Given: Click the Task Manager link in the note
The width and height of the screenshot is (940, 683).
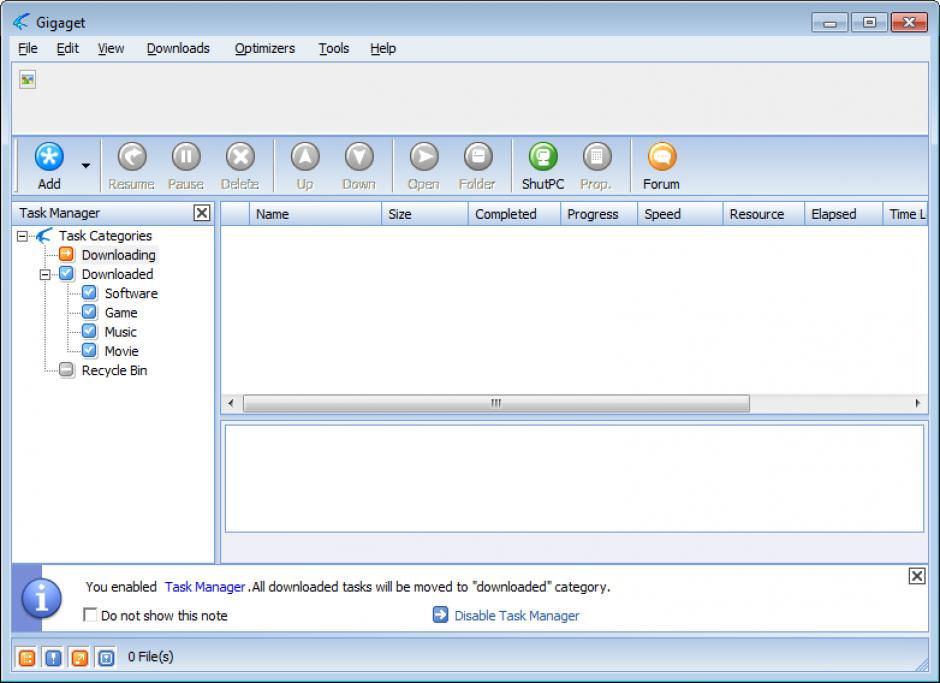Looking at the screenshot, I should [x=205, y=587].
